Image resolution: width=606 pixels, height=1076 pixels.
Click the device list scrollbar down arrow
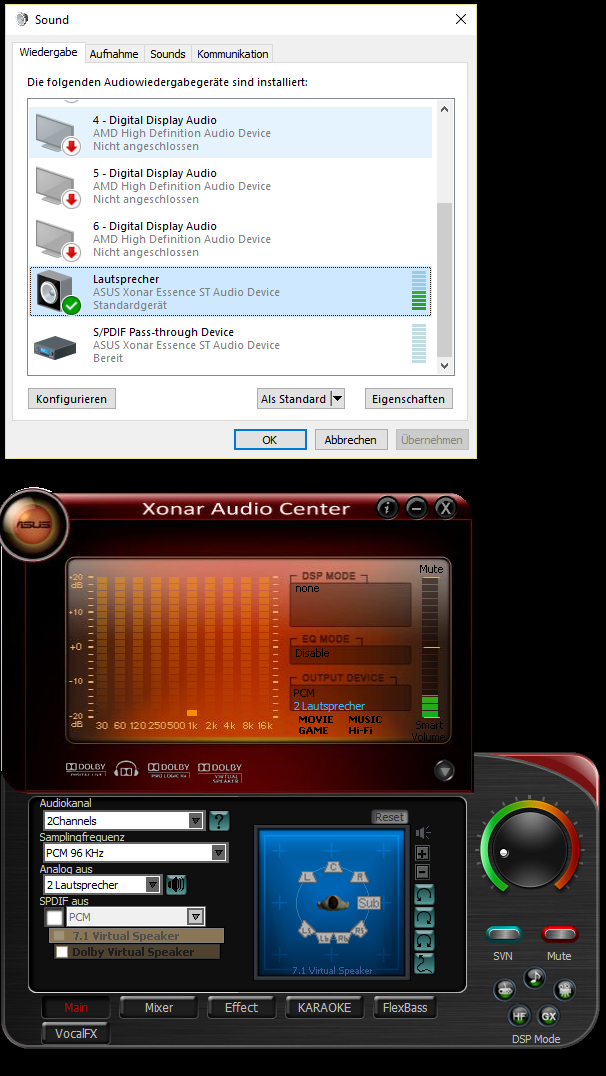pos(444,366)
